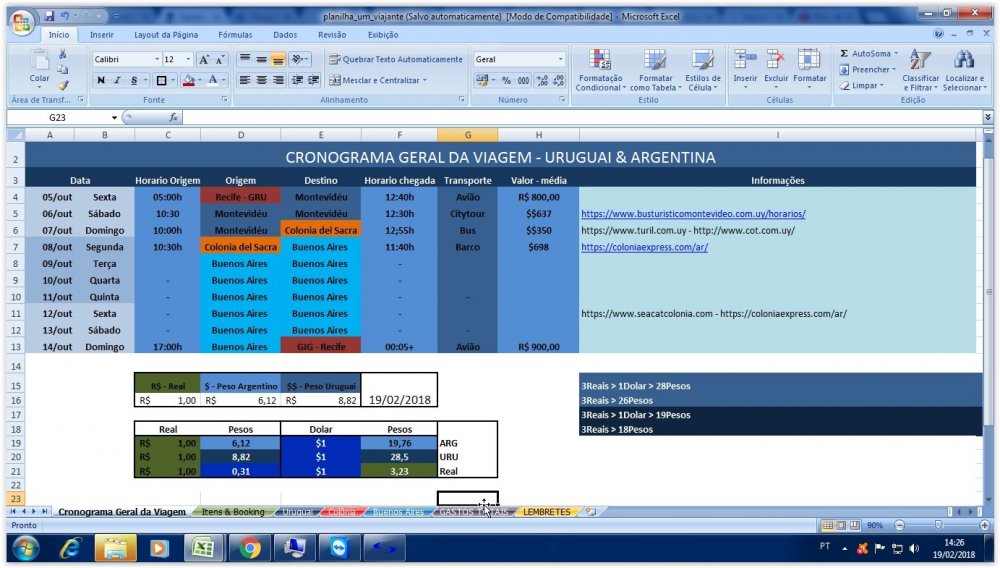Click the Name Box showing G23
The width and height of the screenshot is (1000, 568).
tap(62, 117)
